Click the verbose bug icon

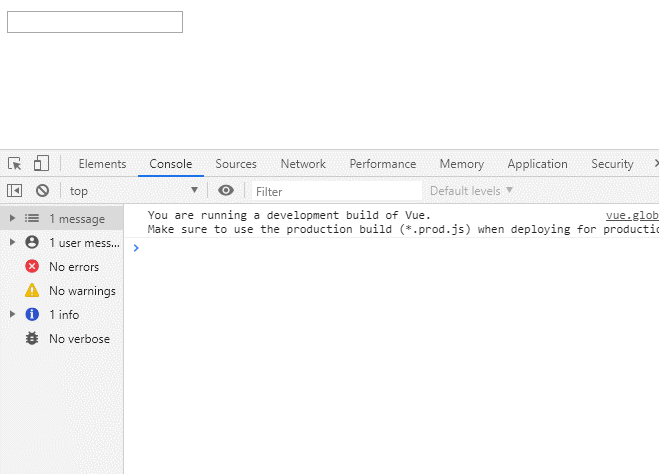(x=32, y=338)
